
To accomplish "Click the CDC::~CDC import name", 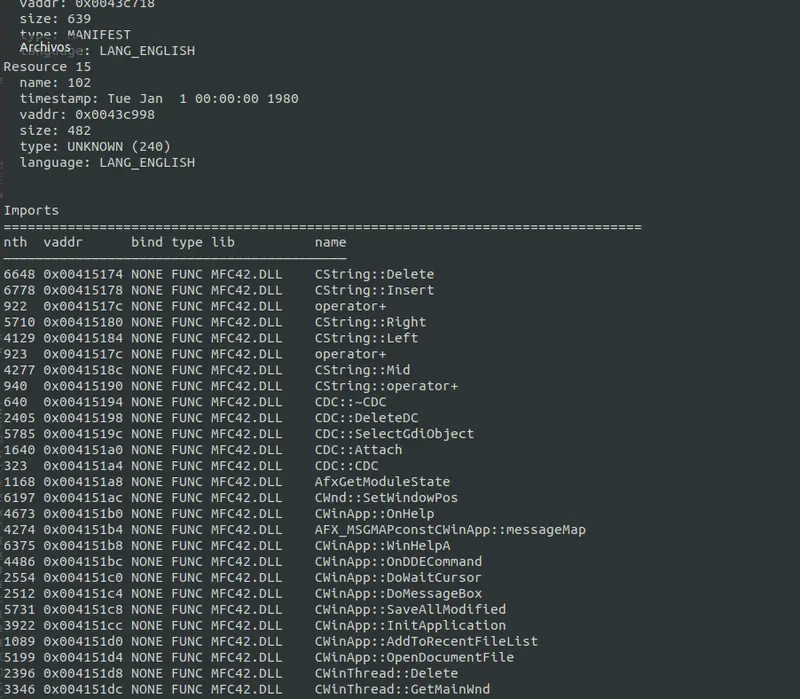I will click(351, 402).
